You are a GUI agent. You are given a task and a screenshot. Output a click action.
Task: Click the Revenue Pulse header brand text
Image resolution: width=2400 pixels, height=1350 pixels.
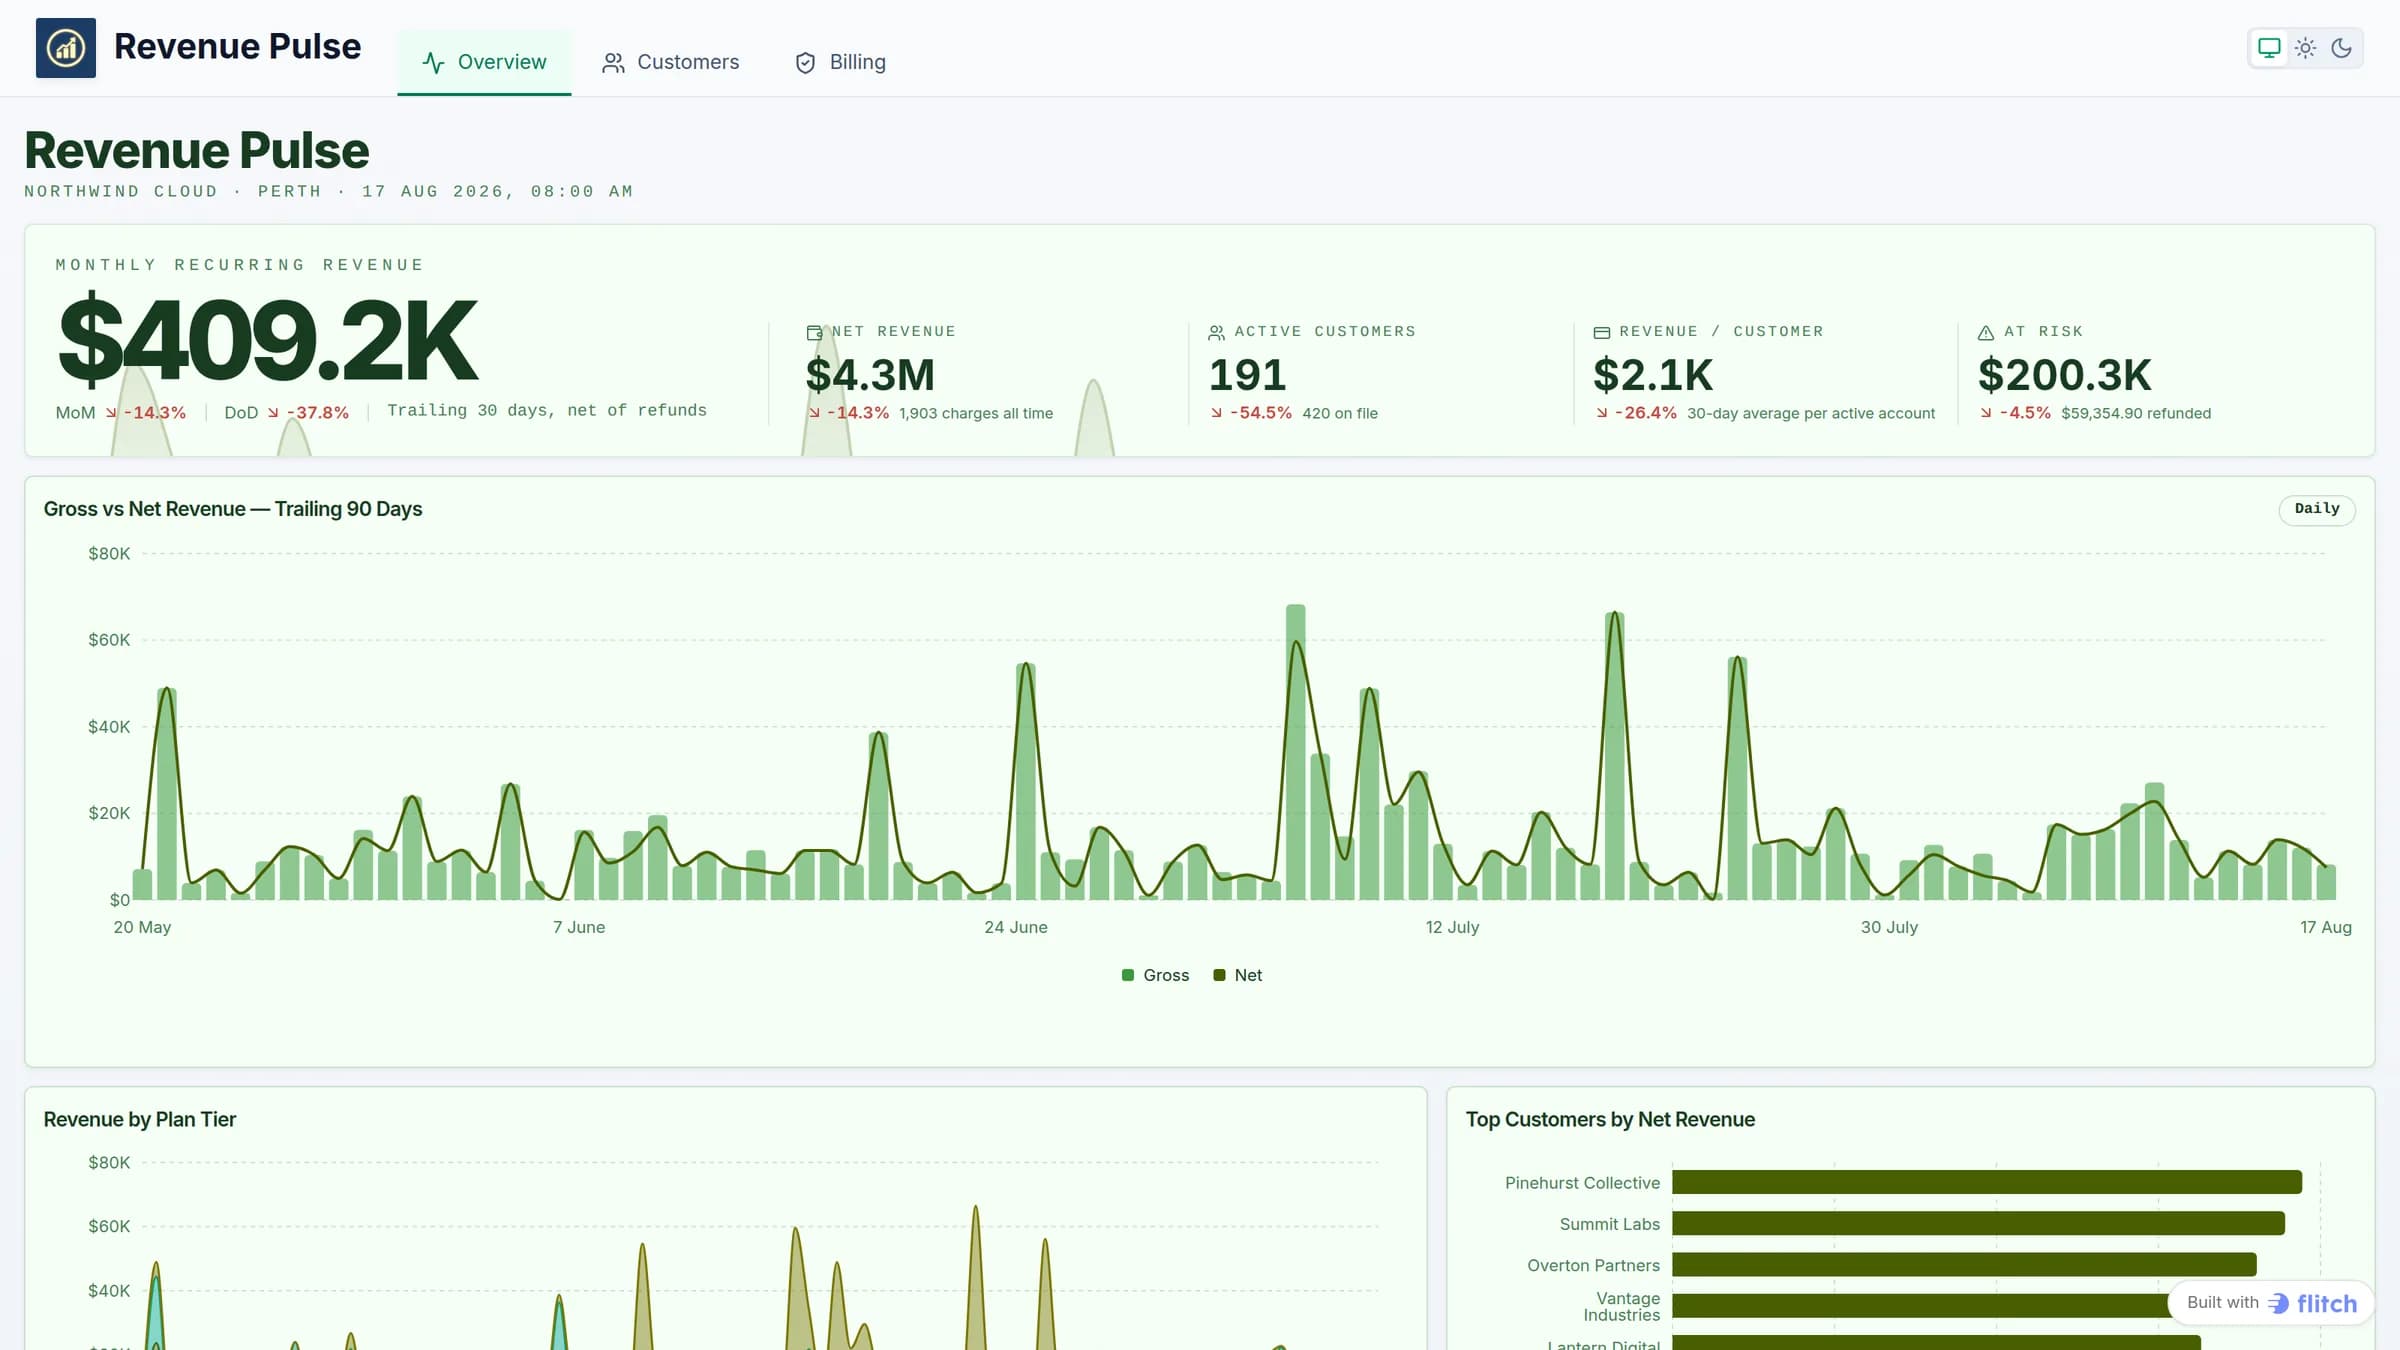pos(237,47)
